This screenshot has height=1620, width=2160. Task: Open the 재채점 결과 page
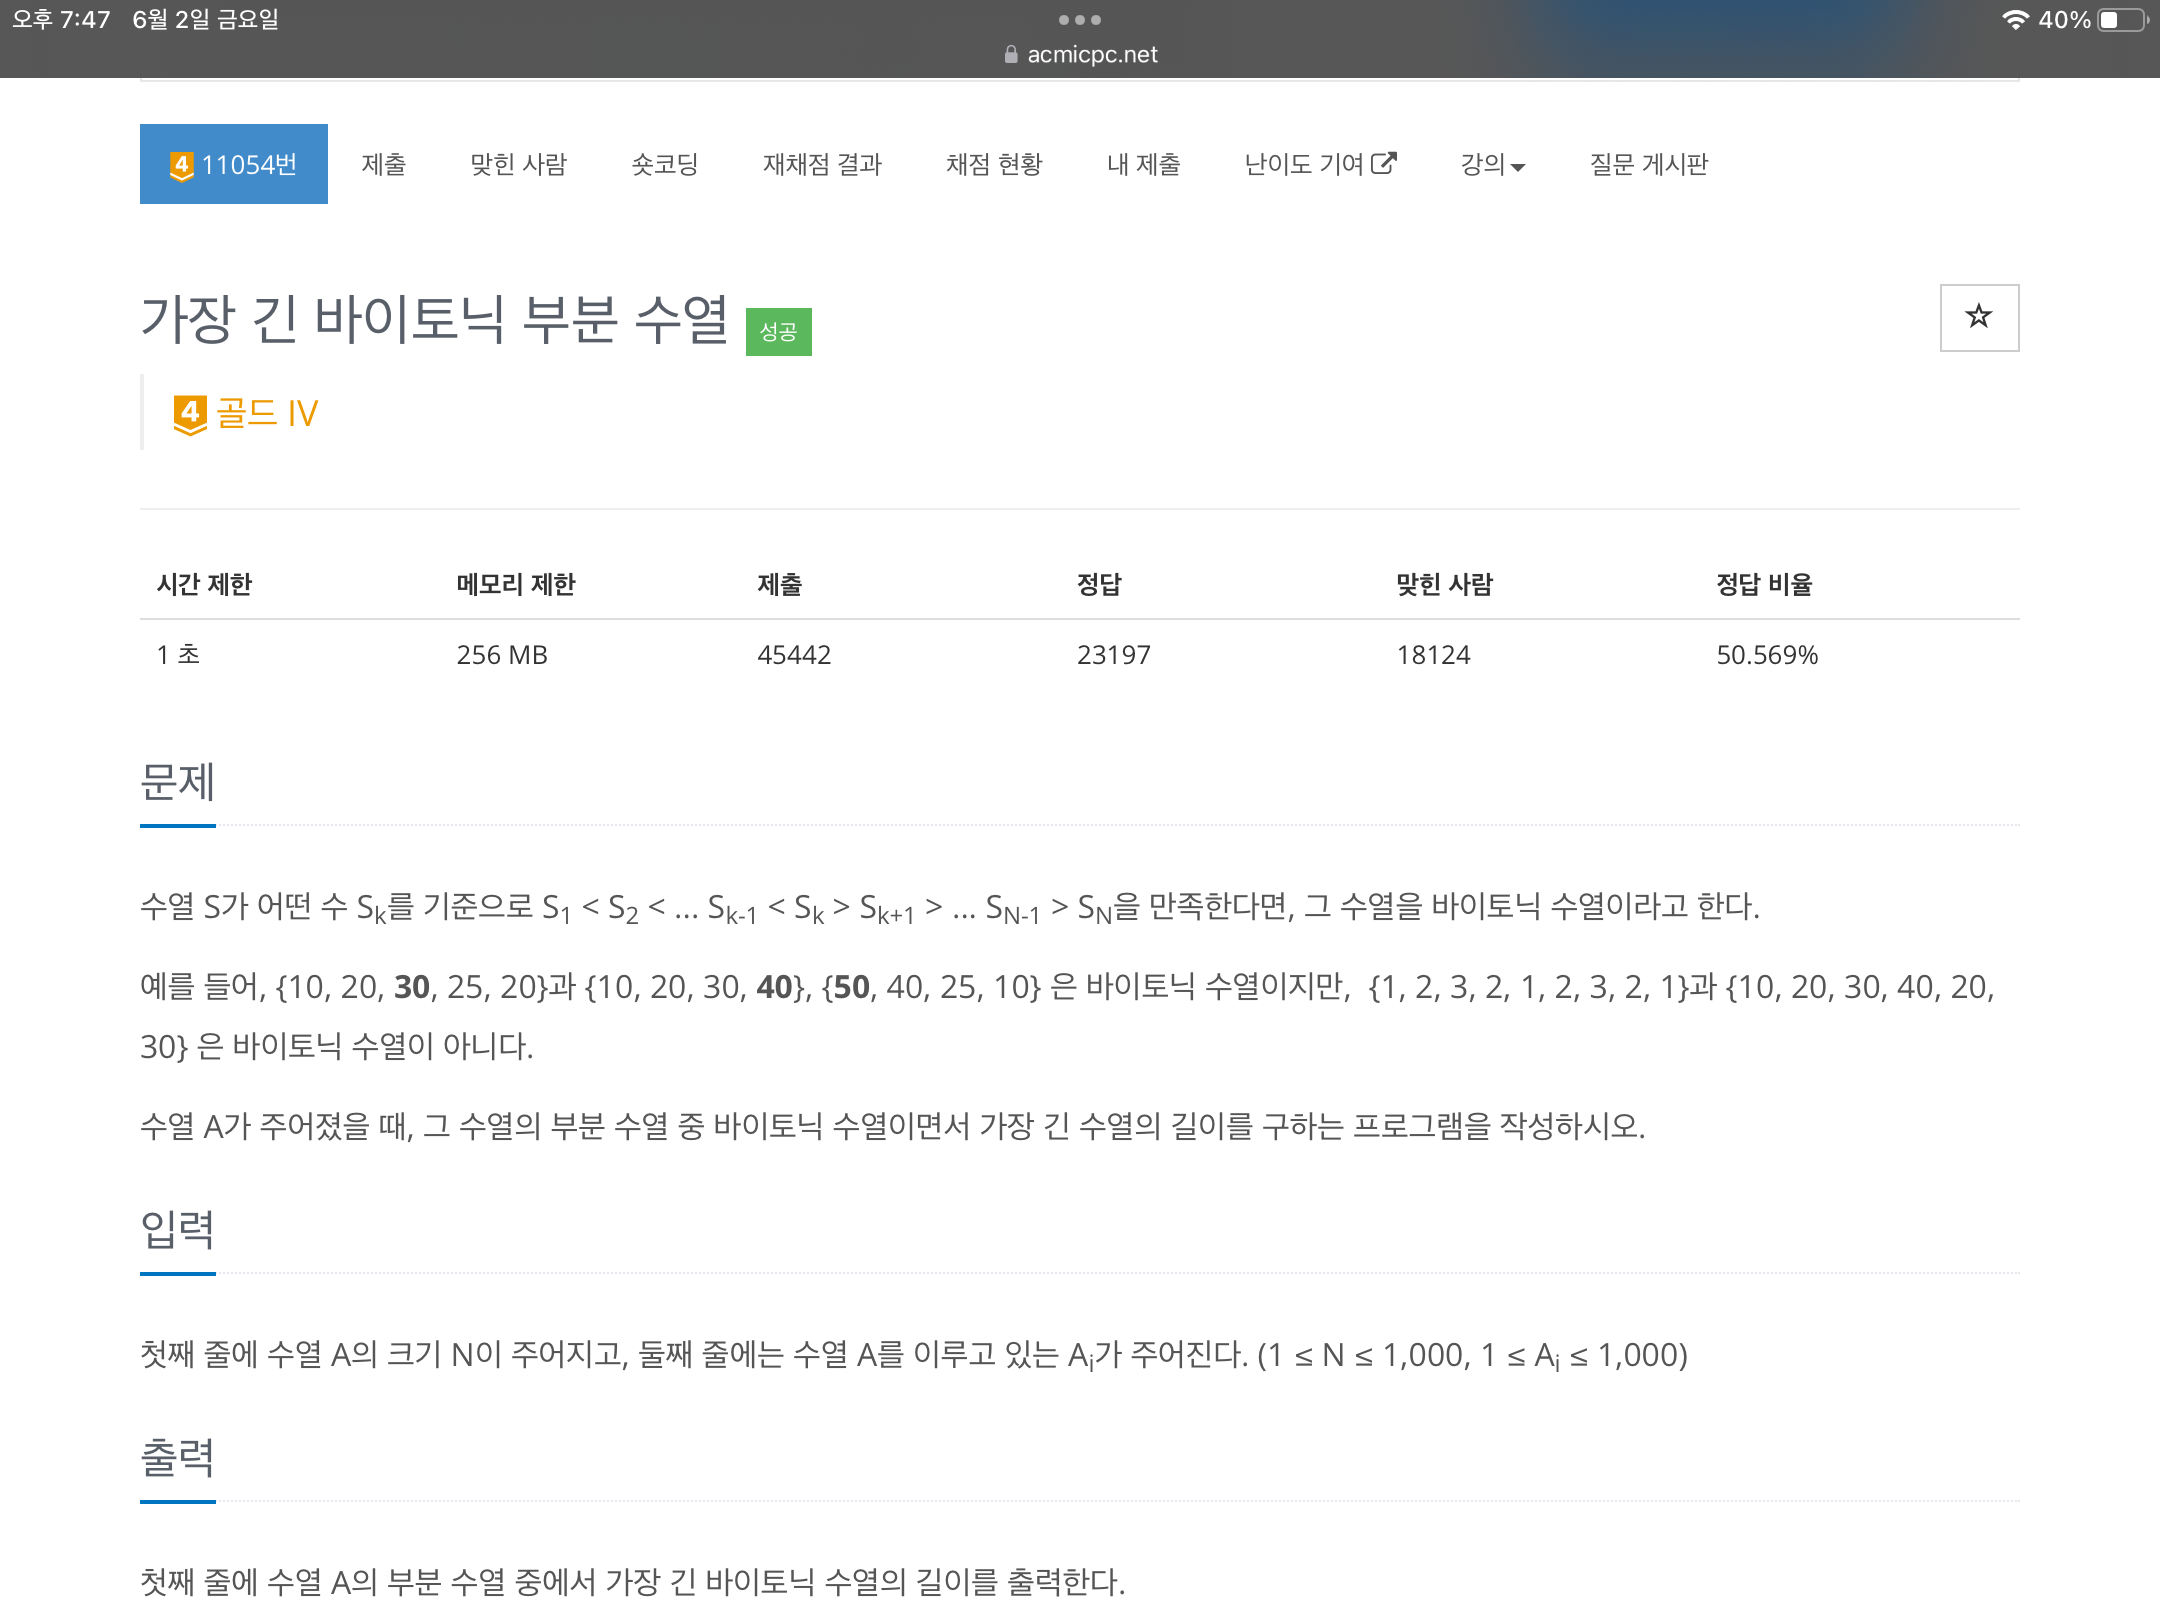(822, 164)
